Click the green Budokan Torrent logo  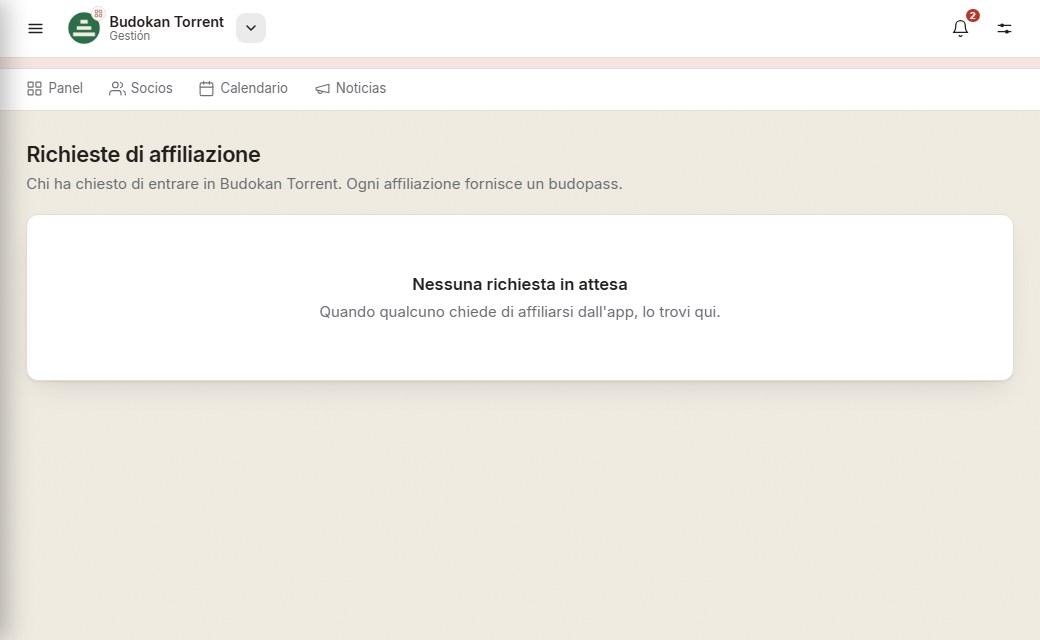tap(84, 29)
